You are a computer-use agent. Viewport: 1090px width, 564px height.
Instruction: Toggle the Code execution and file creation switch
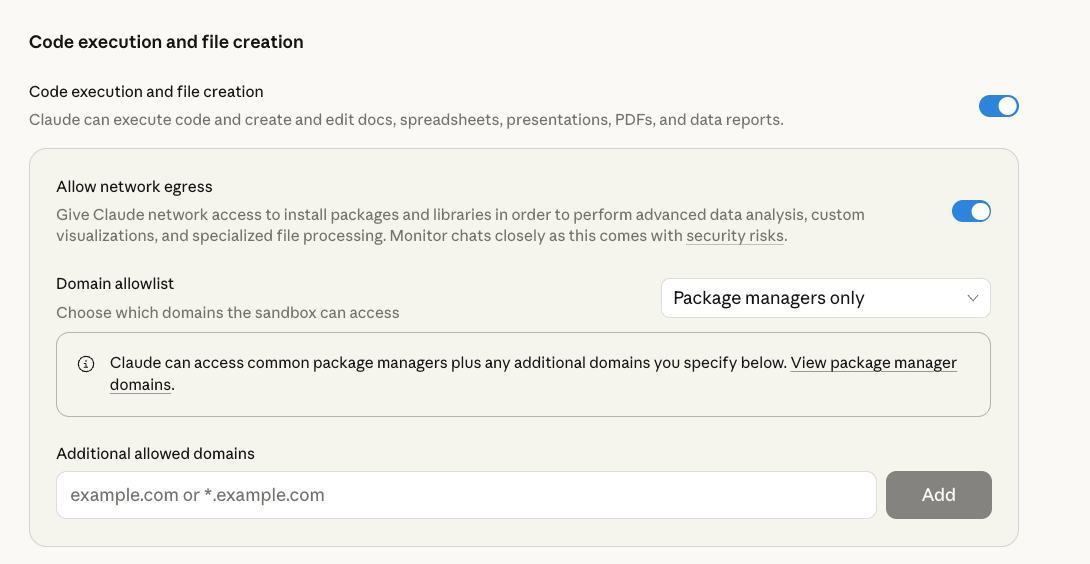[998, 106]
